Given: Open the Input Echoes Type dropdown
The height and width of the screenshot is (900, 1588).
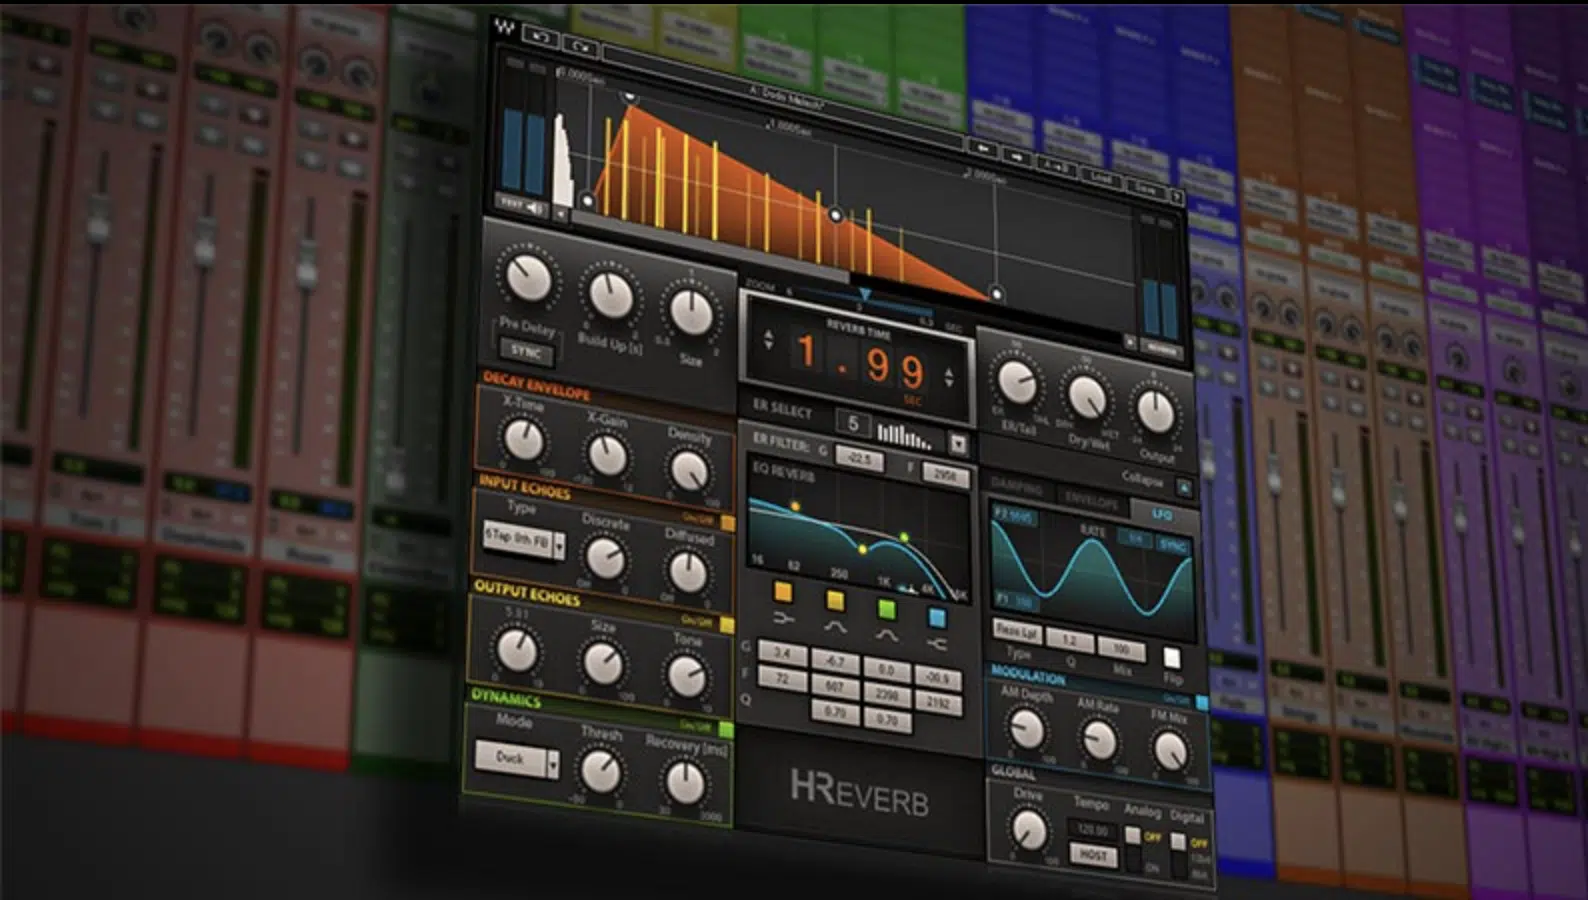Looking at the screenshot, I should coord(524,539).
